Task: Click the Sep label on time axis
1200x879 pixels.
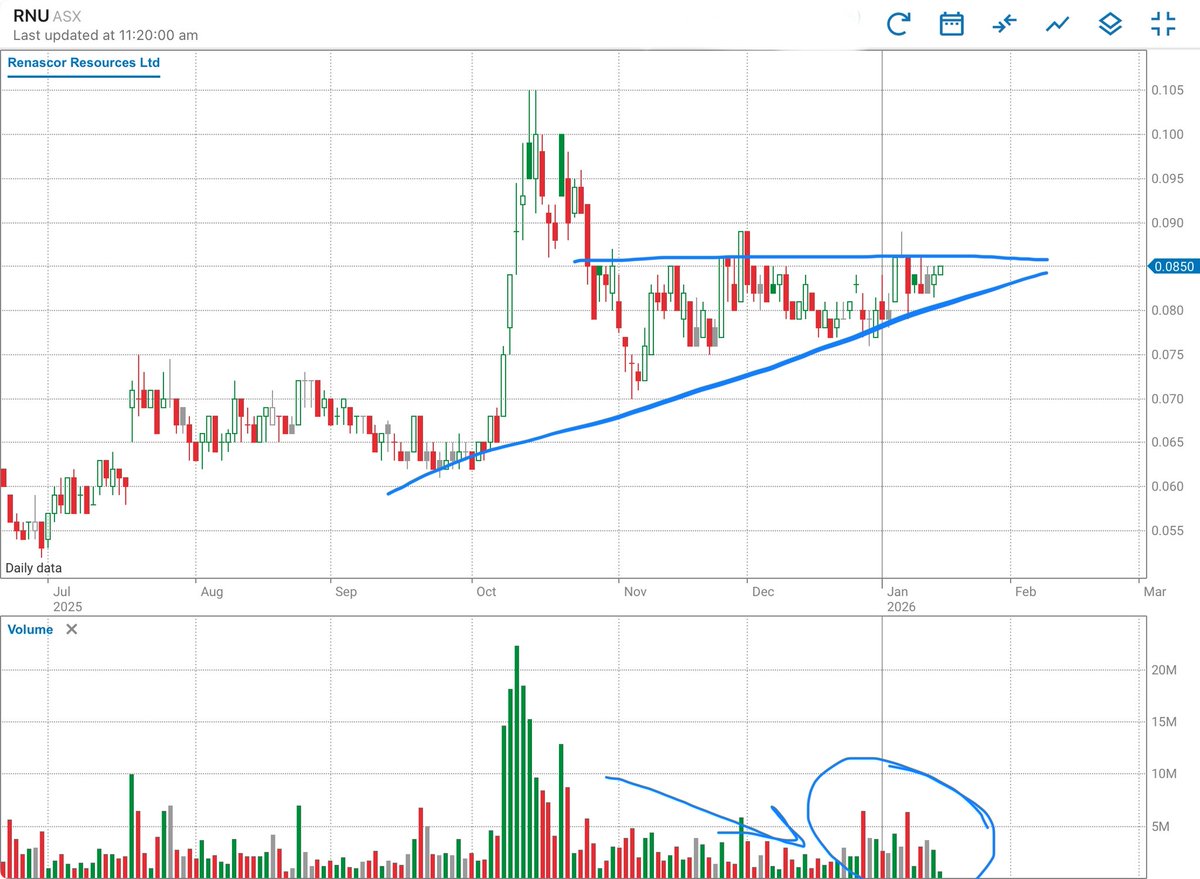Action: tap(344, 592)
